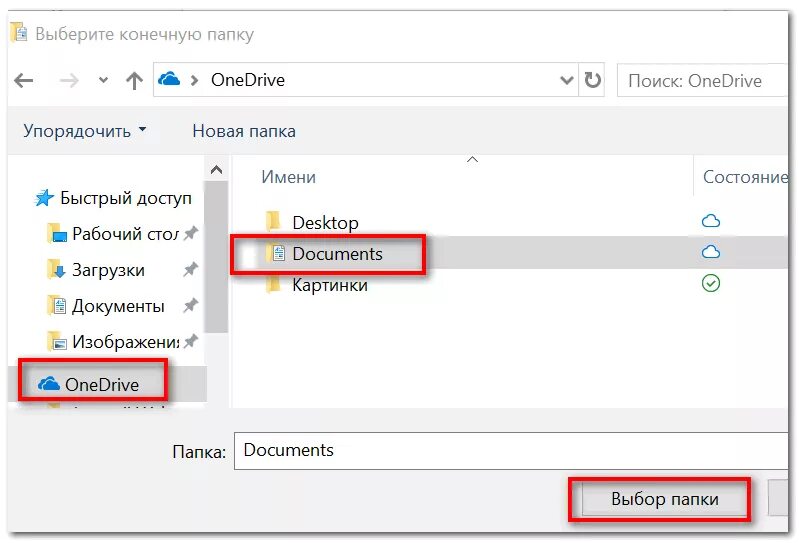This screenshot has width=799, height=543.
Task: Open Изображения in the sidebar
Action: pyautogui.click(x=125, y=342)
